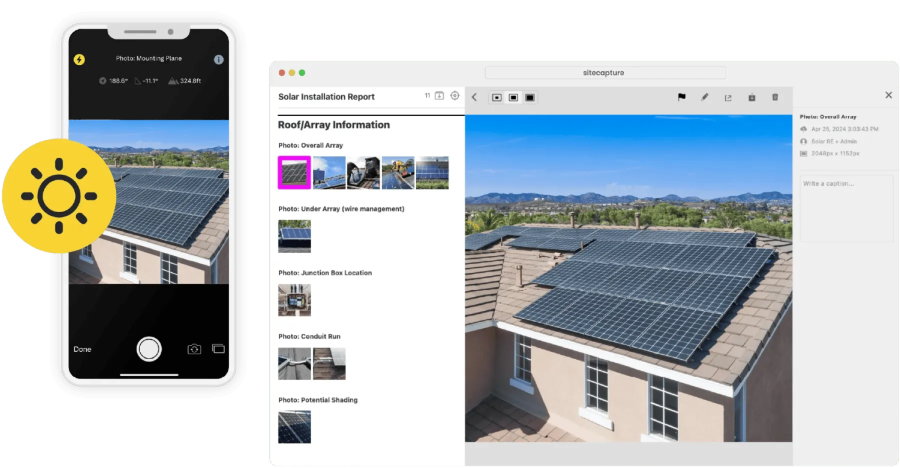
Task: Click the Solar Installation Report title
Action: tap(327, 96)
